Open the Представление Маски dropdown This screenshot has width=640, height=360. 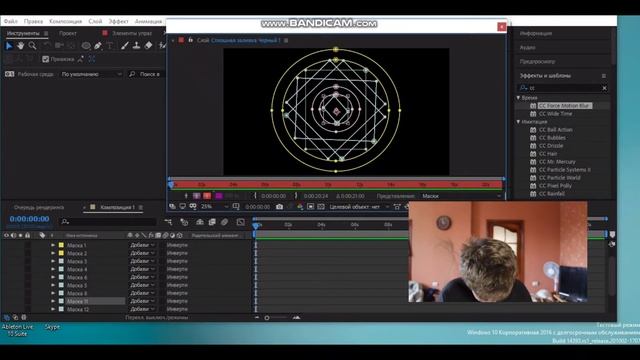[x=461, y=196]
